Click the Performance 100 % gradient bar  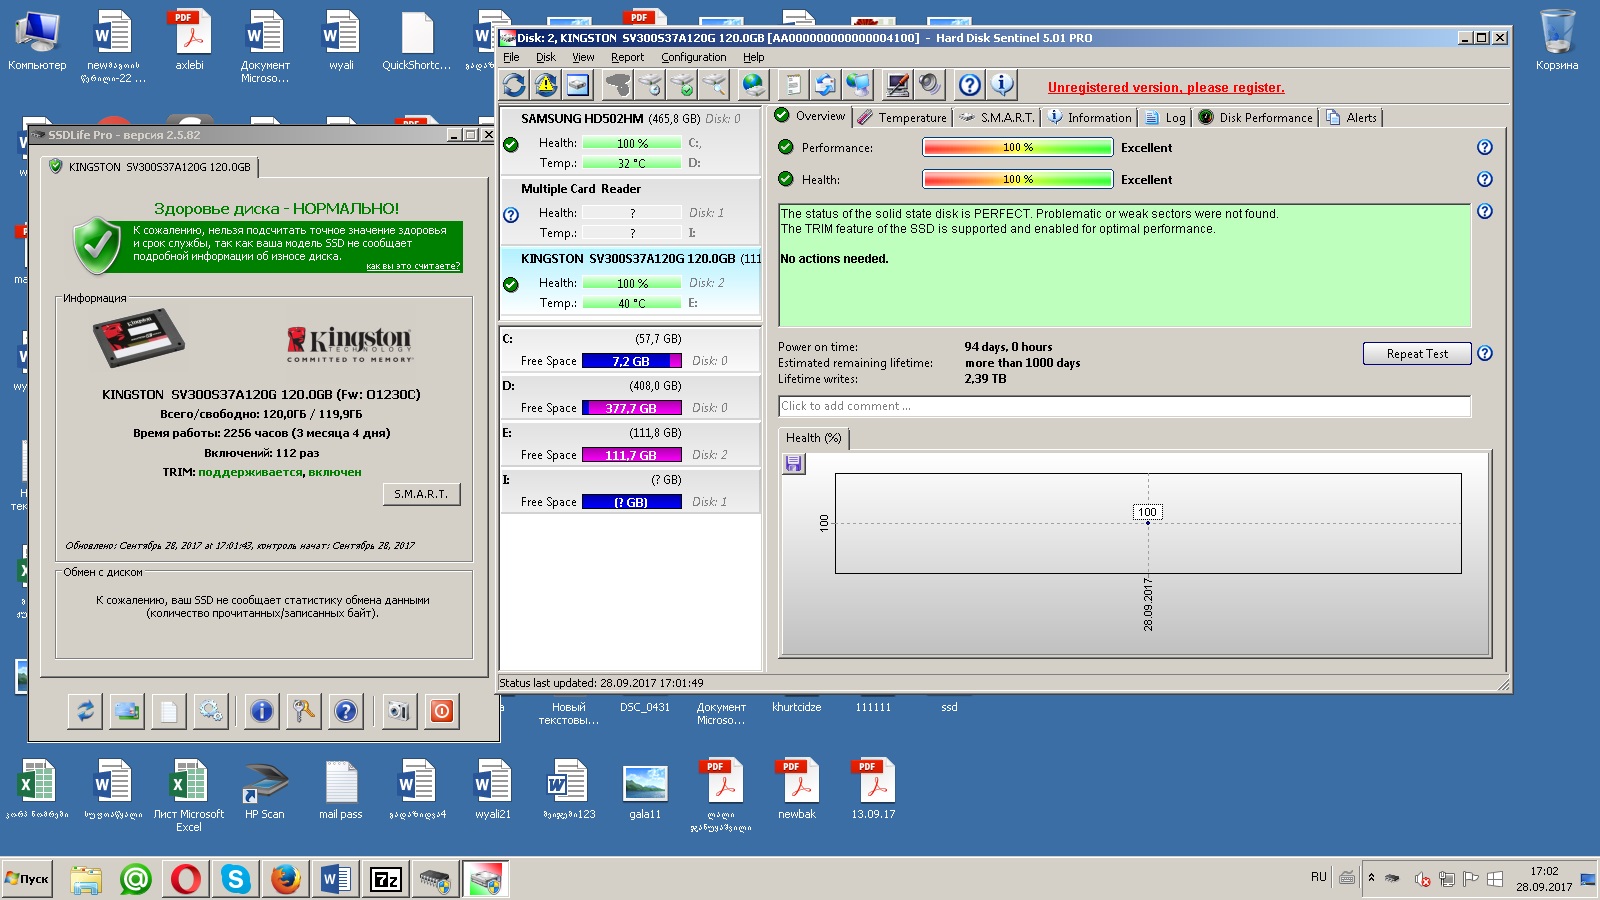[1018, 147]
